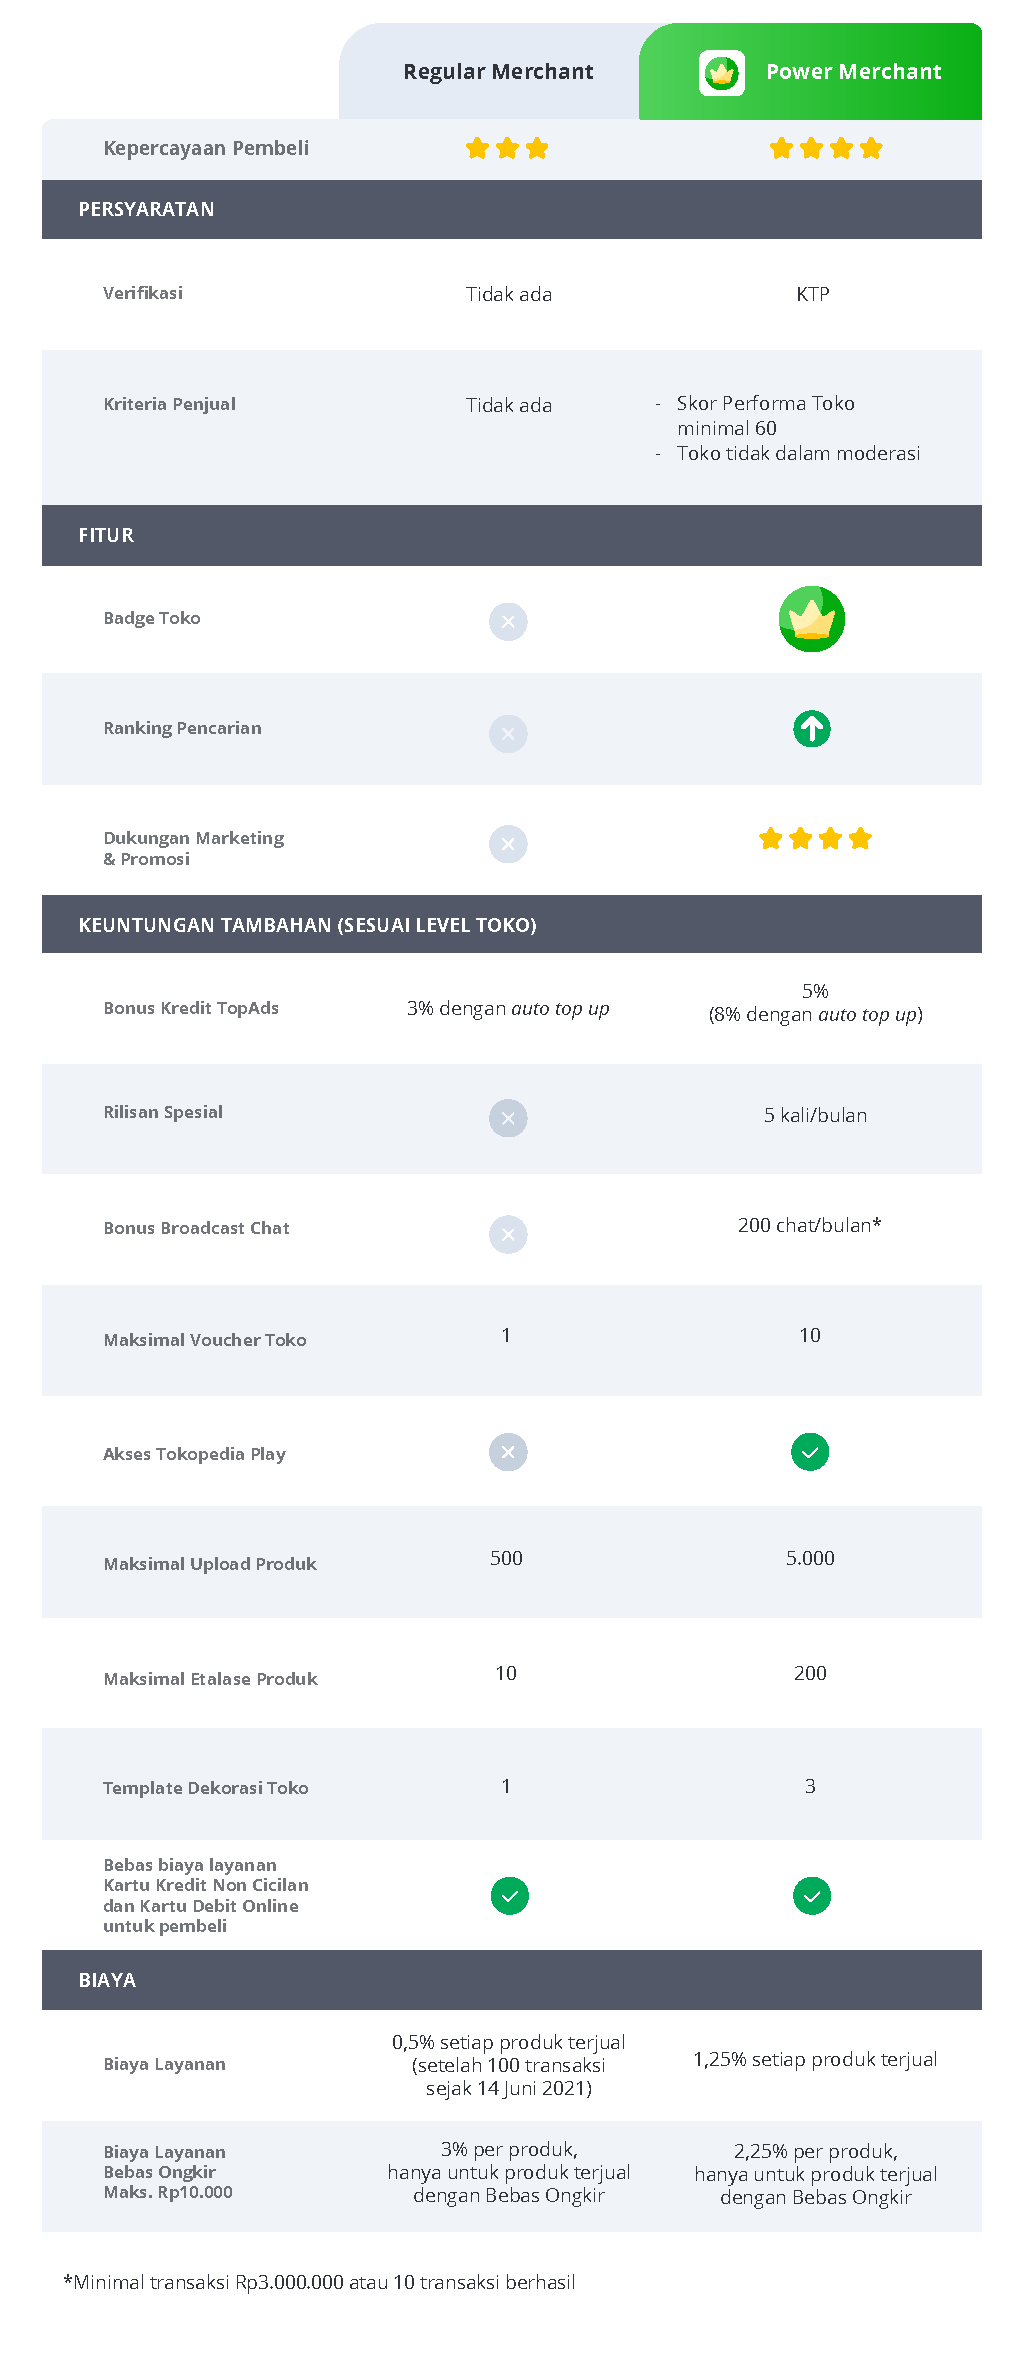Click the green up-arrow Ranking Pencarian icon

pyautogui.click(x=812, y=729)
